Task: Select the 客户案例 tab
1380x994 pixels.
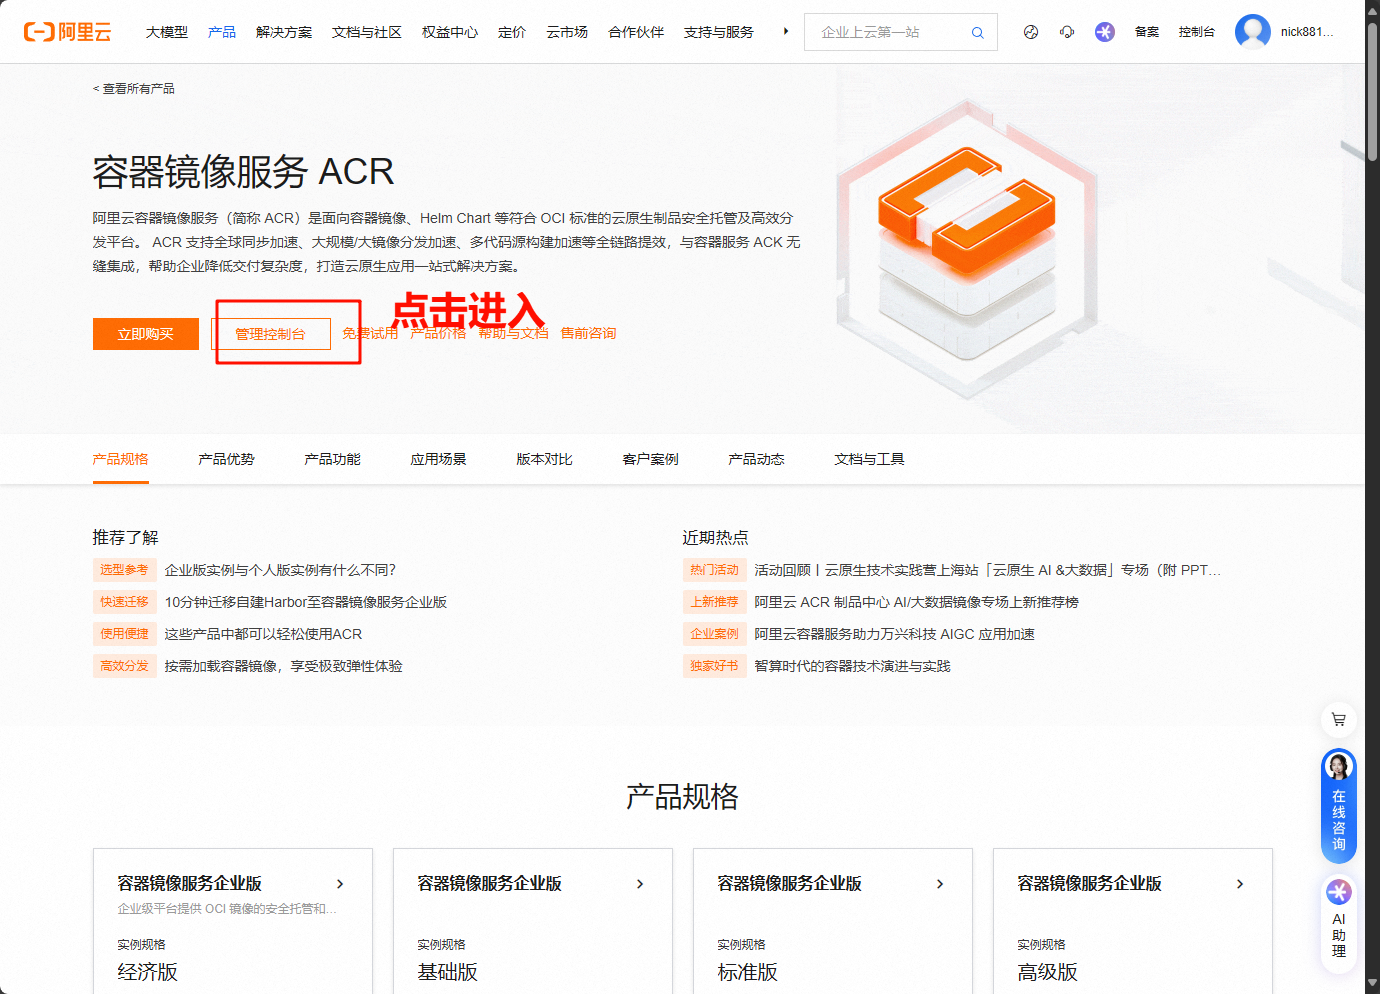Action: (x=651, y=459)
